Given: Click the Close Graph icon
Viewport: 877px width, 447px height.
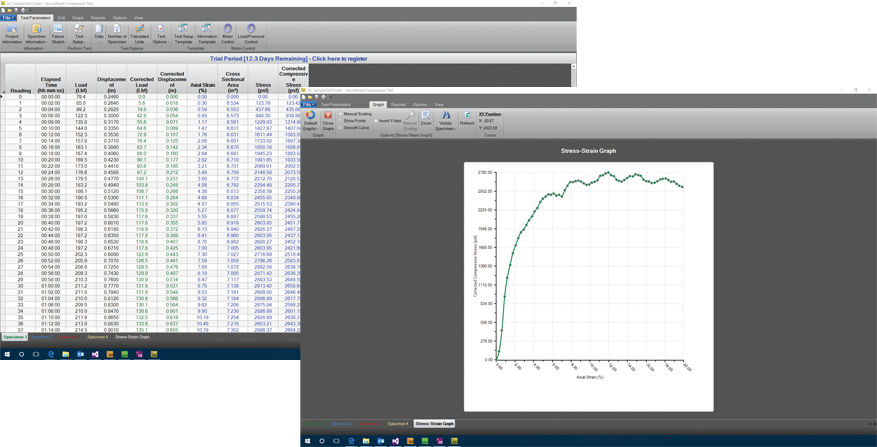Looking at the screenshot, I should coord(328,120).
